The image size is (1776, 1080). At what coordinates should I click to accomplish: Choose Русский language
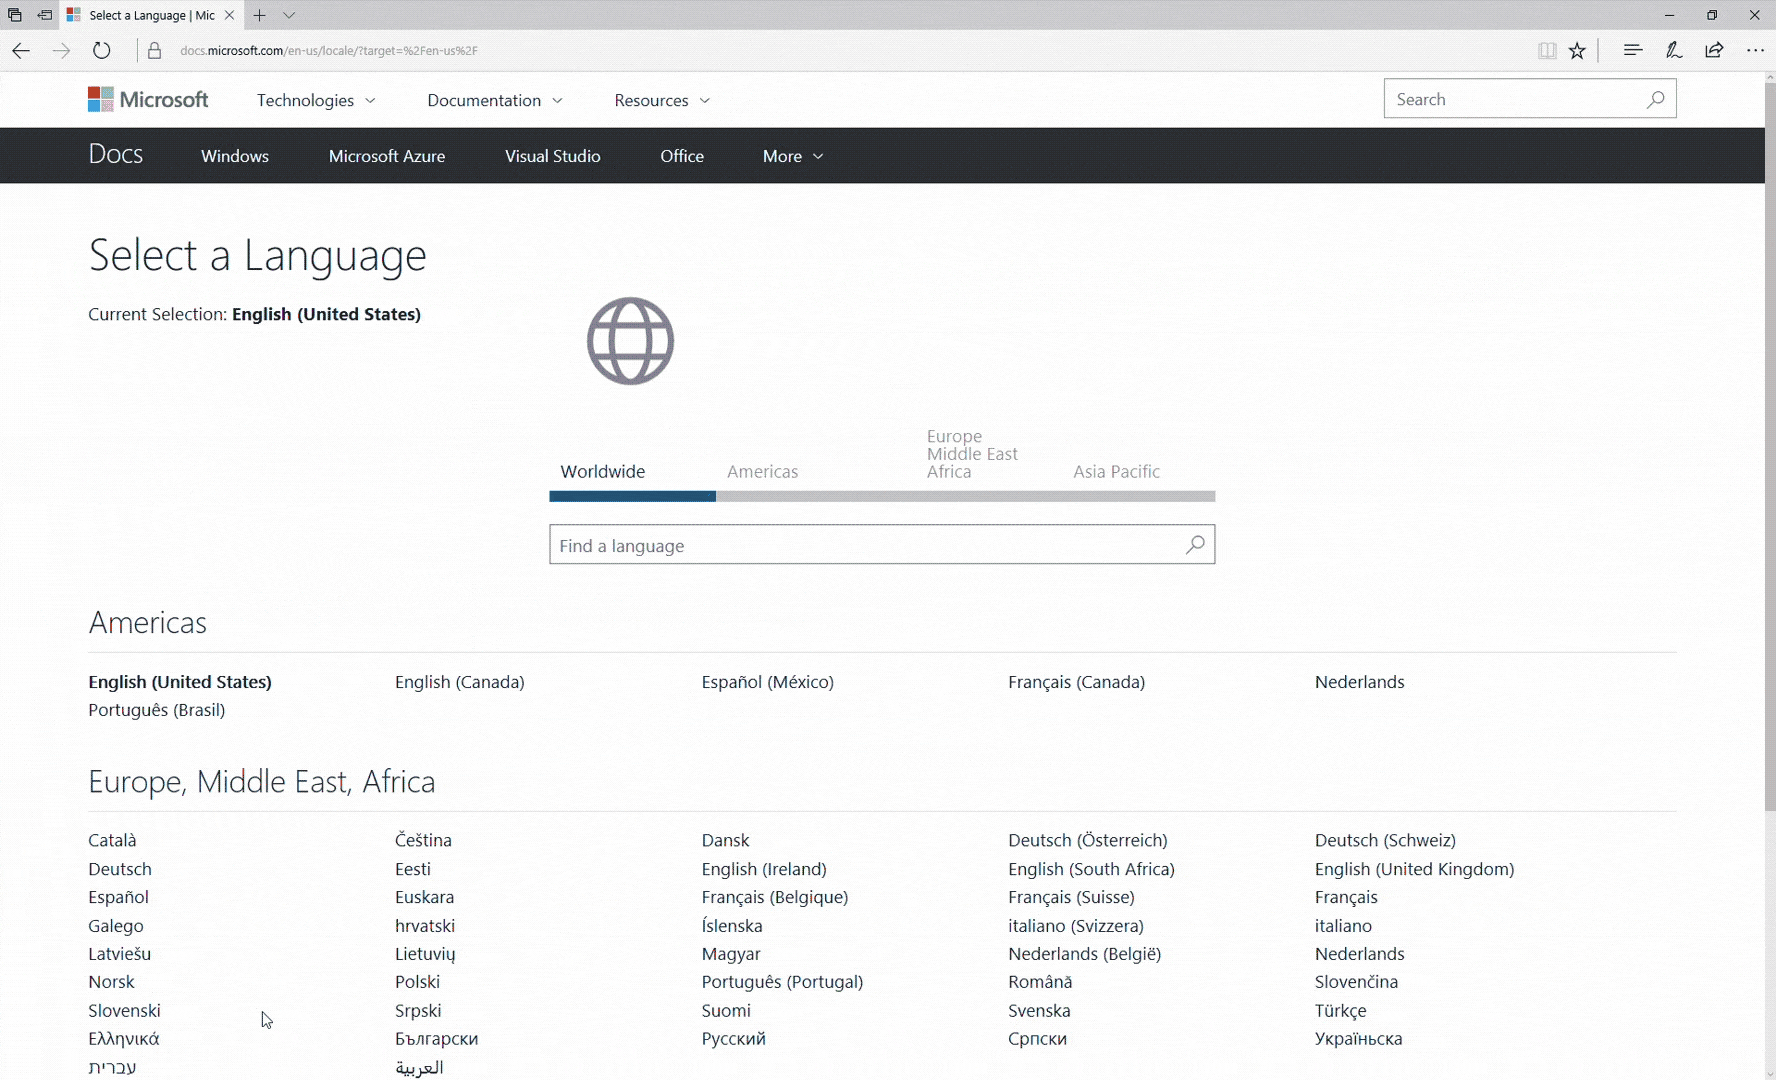pyautogui.click(x=733, y=1039)
